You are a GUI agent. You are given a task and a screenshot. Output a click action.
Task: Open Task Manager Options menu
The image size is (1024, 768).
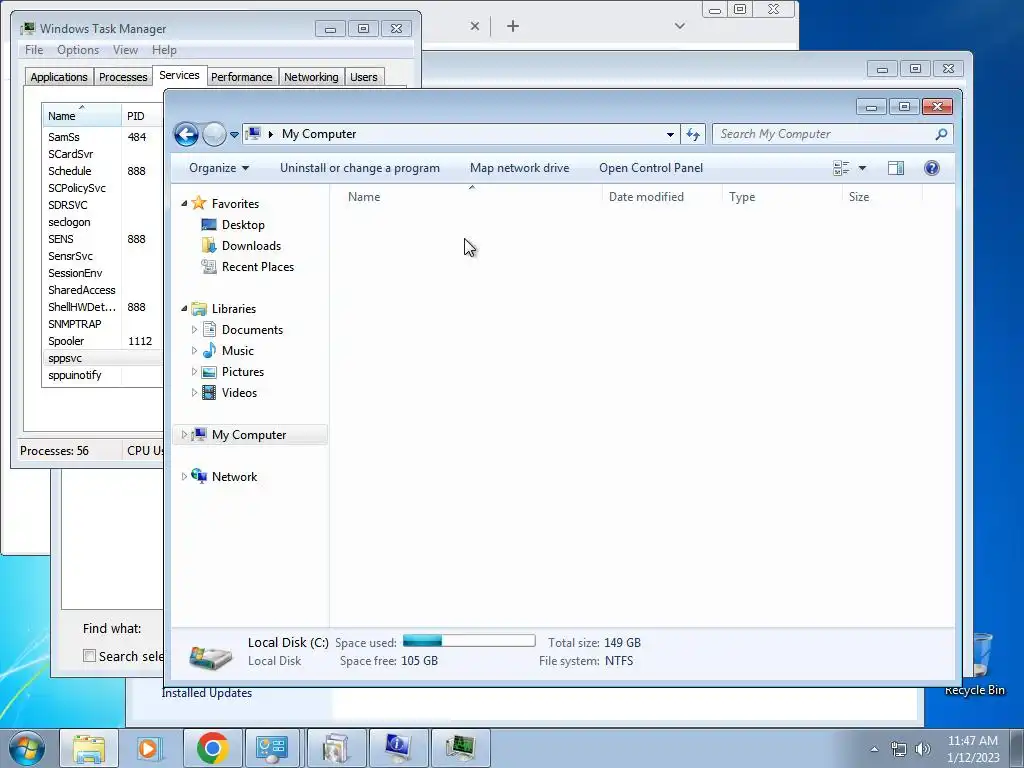[78, 50]
